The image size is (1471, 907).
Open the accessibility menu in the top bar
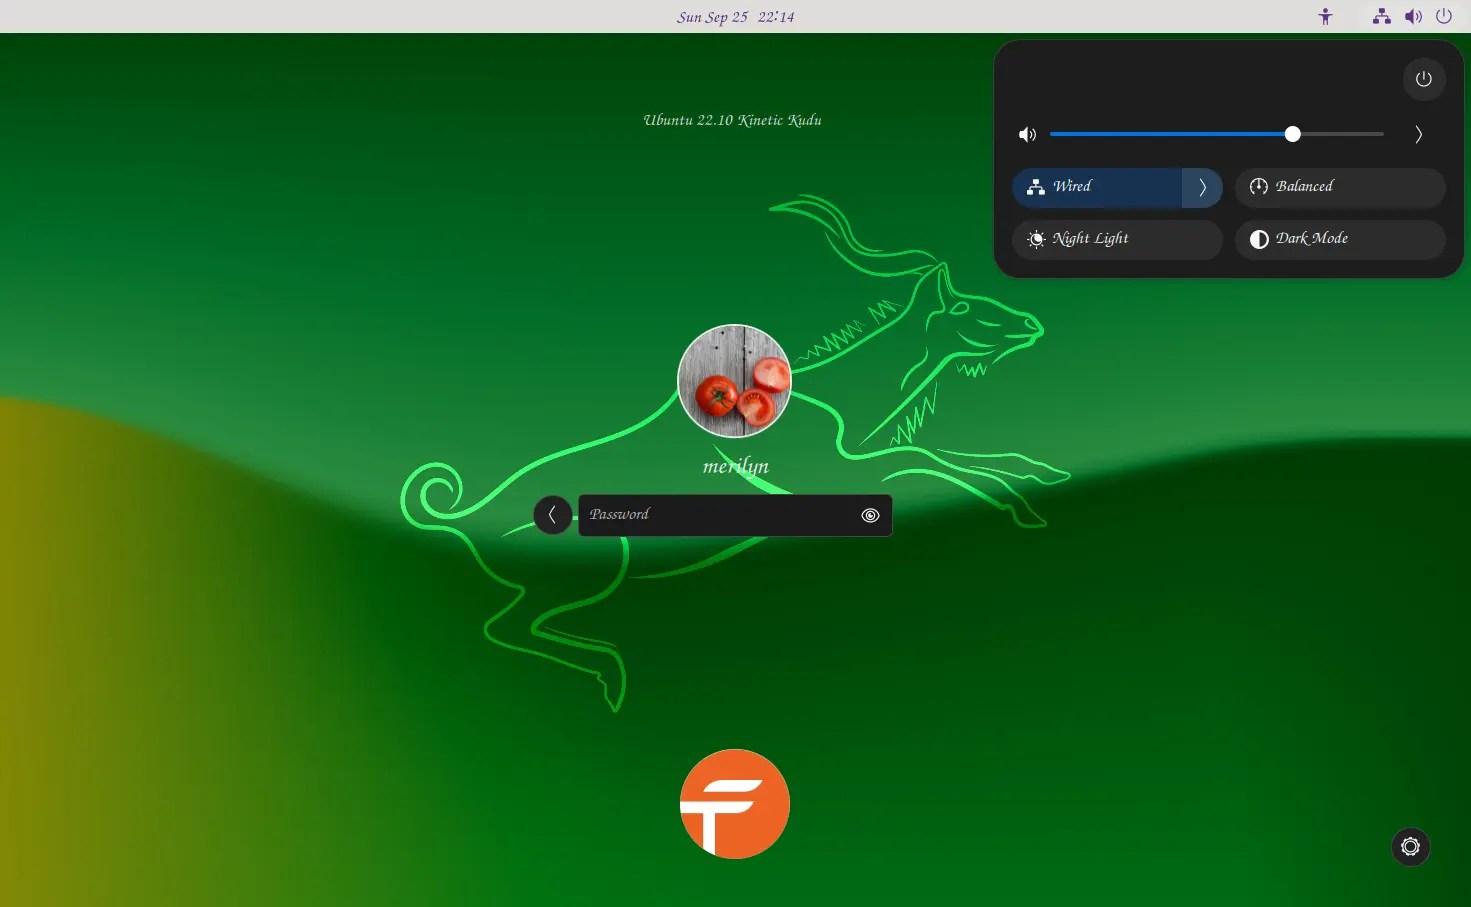click(x=1325, y=16)
